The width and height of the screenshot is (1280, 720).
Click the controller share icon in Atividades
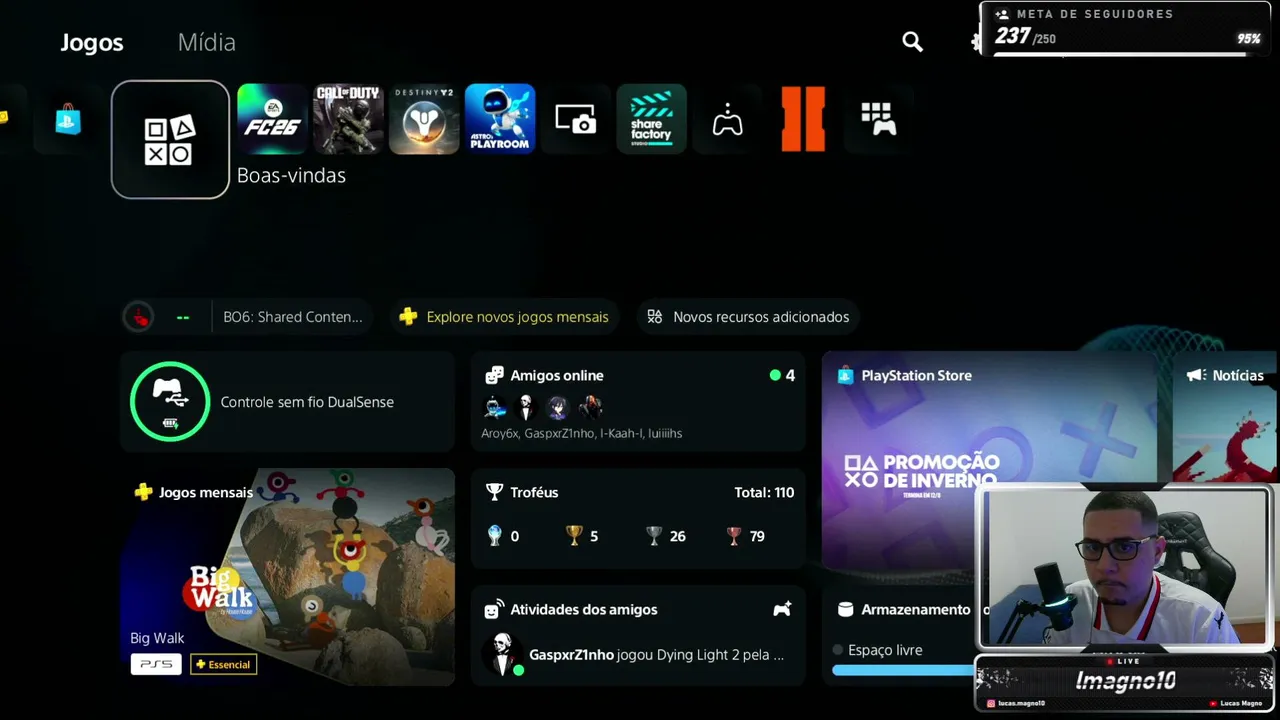(782, 609)
